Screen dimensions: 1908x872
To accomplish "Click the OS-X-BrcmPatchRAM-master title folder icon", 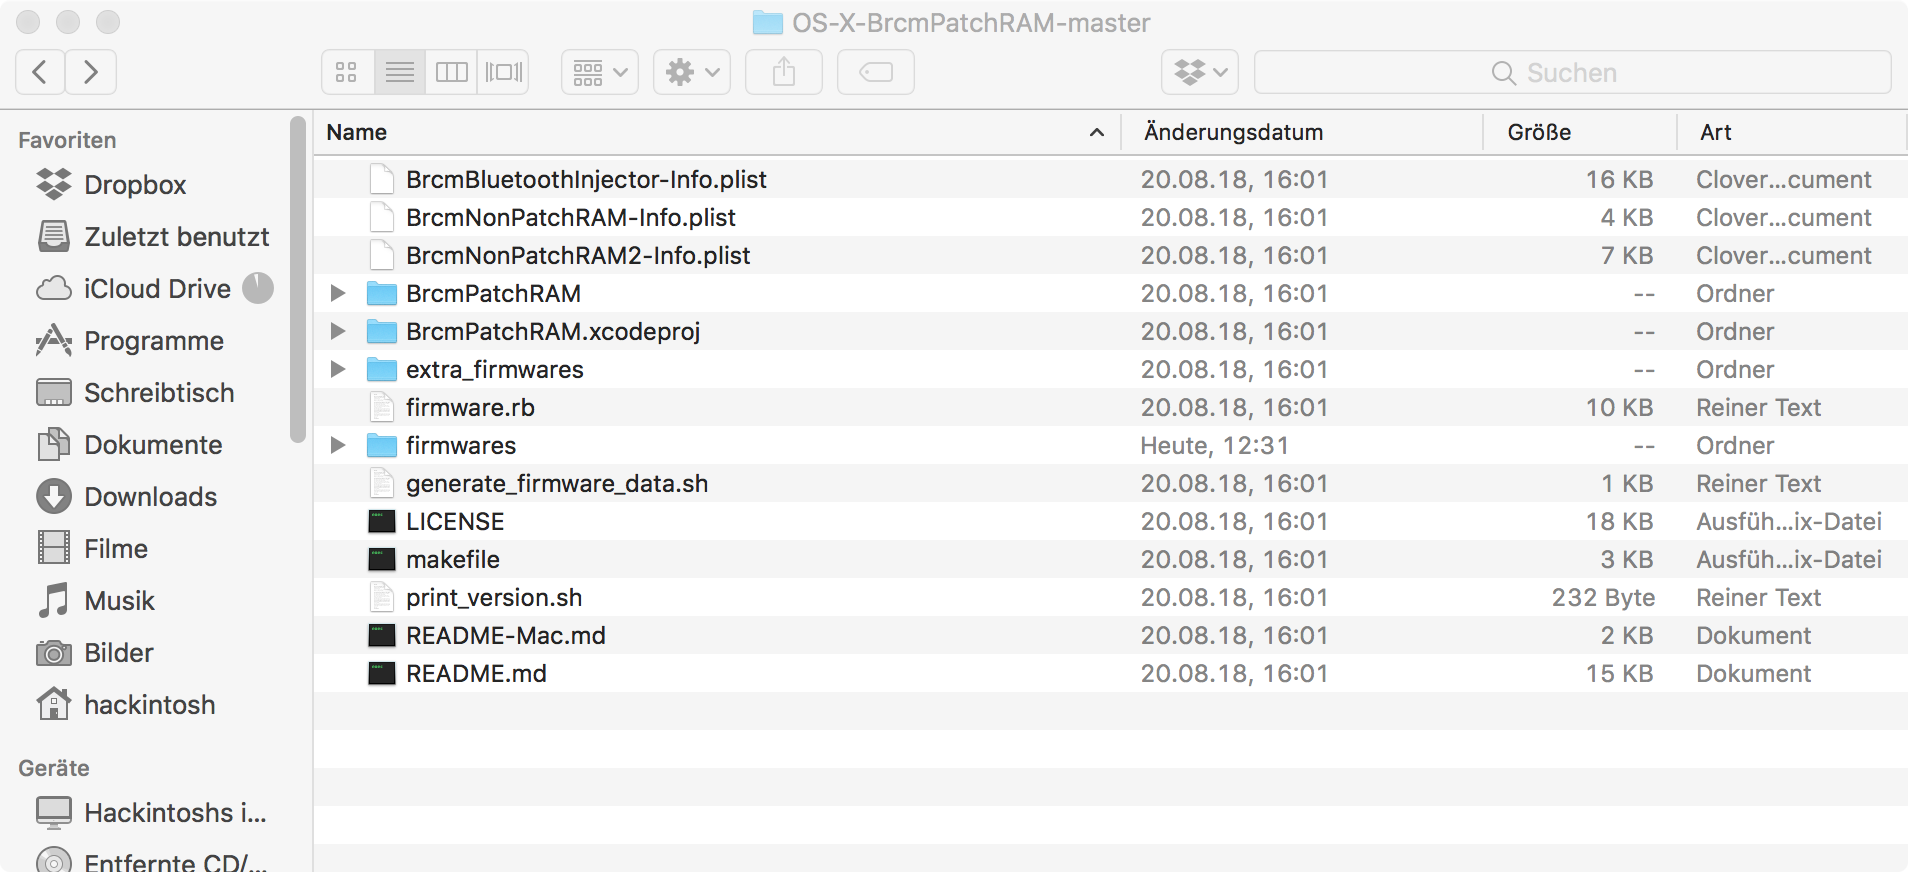I will [767, 22].
